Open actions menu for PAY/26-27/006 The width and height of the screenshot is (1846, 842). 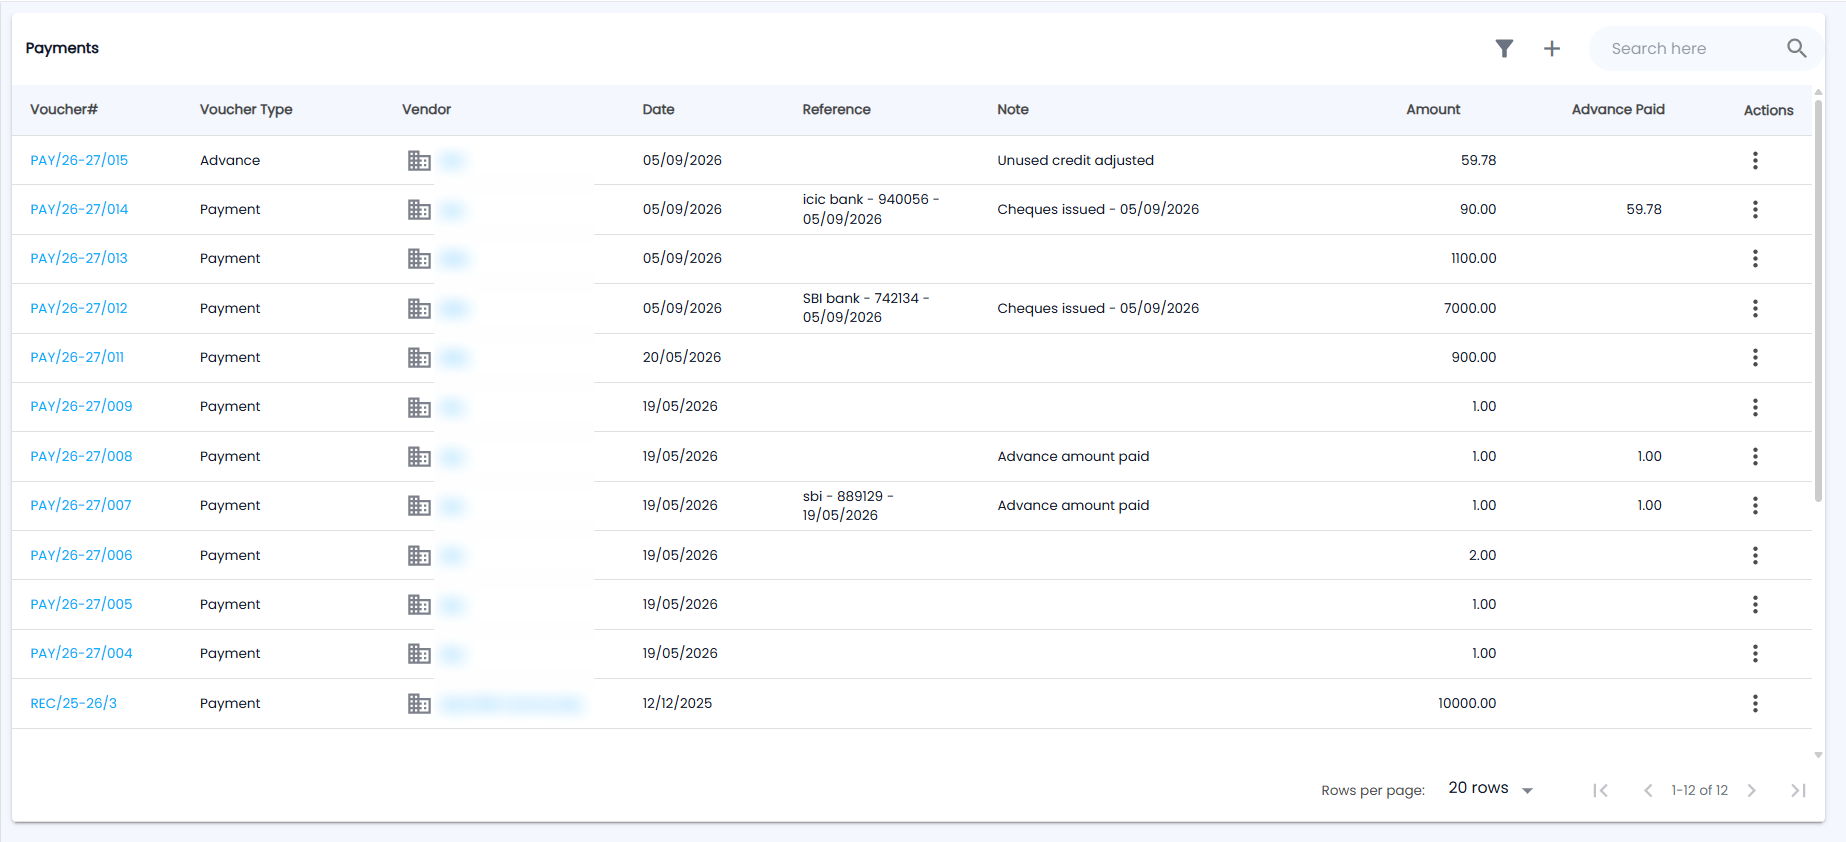(1755, 555)
